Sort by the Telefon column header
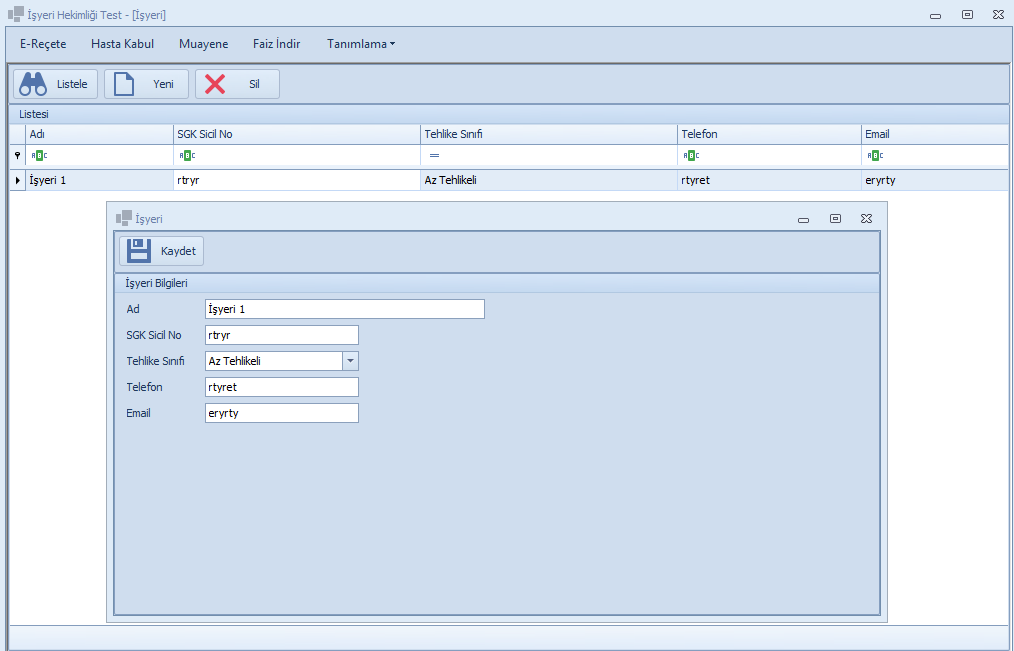 [770, 134]
